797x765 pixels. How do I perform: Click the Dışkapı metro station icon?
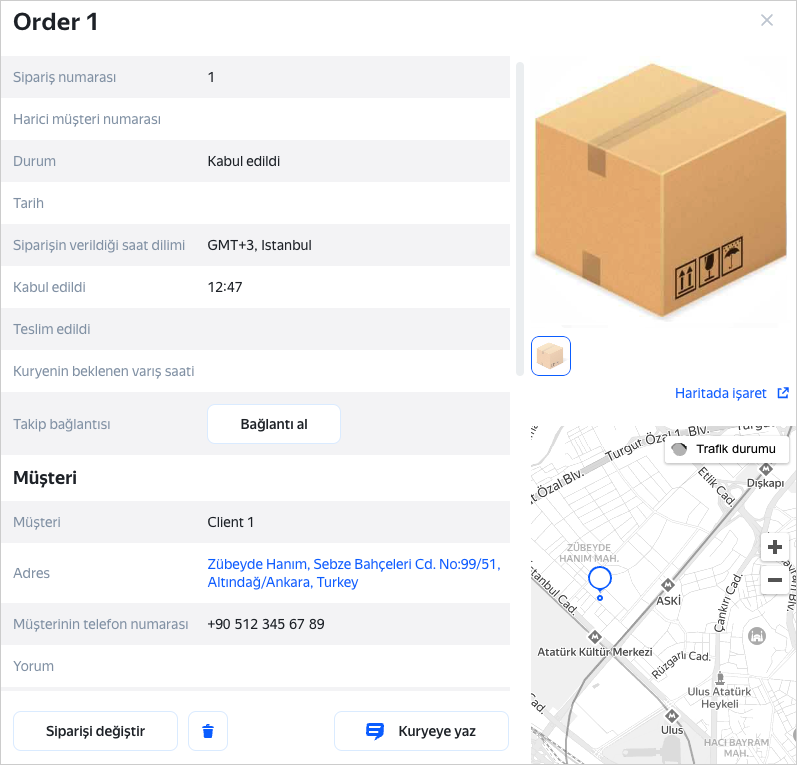(765, 467)
